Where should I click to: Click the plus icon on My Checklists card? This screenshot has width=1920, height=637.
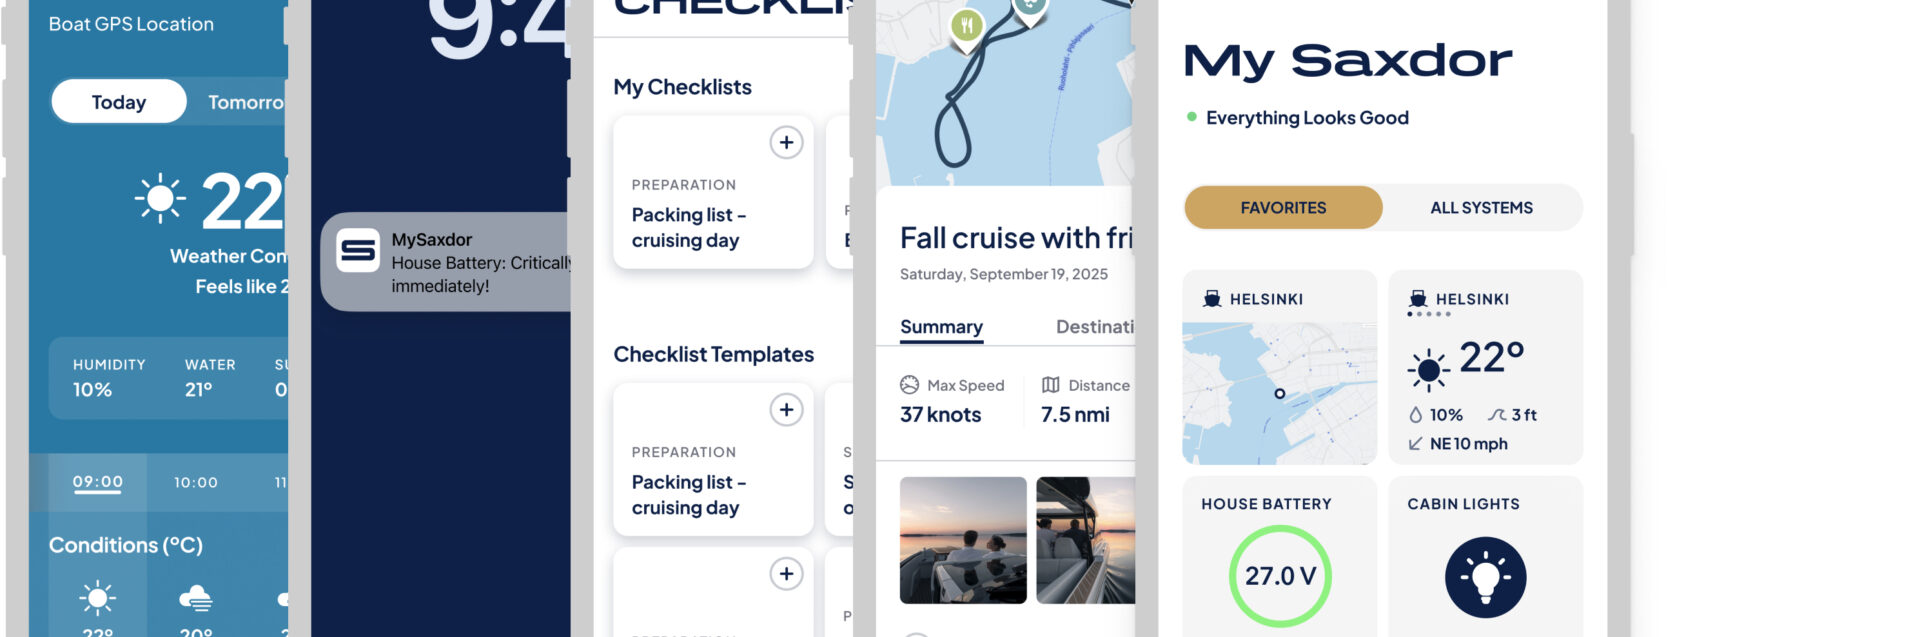[x=787, y=143]
